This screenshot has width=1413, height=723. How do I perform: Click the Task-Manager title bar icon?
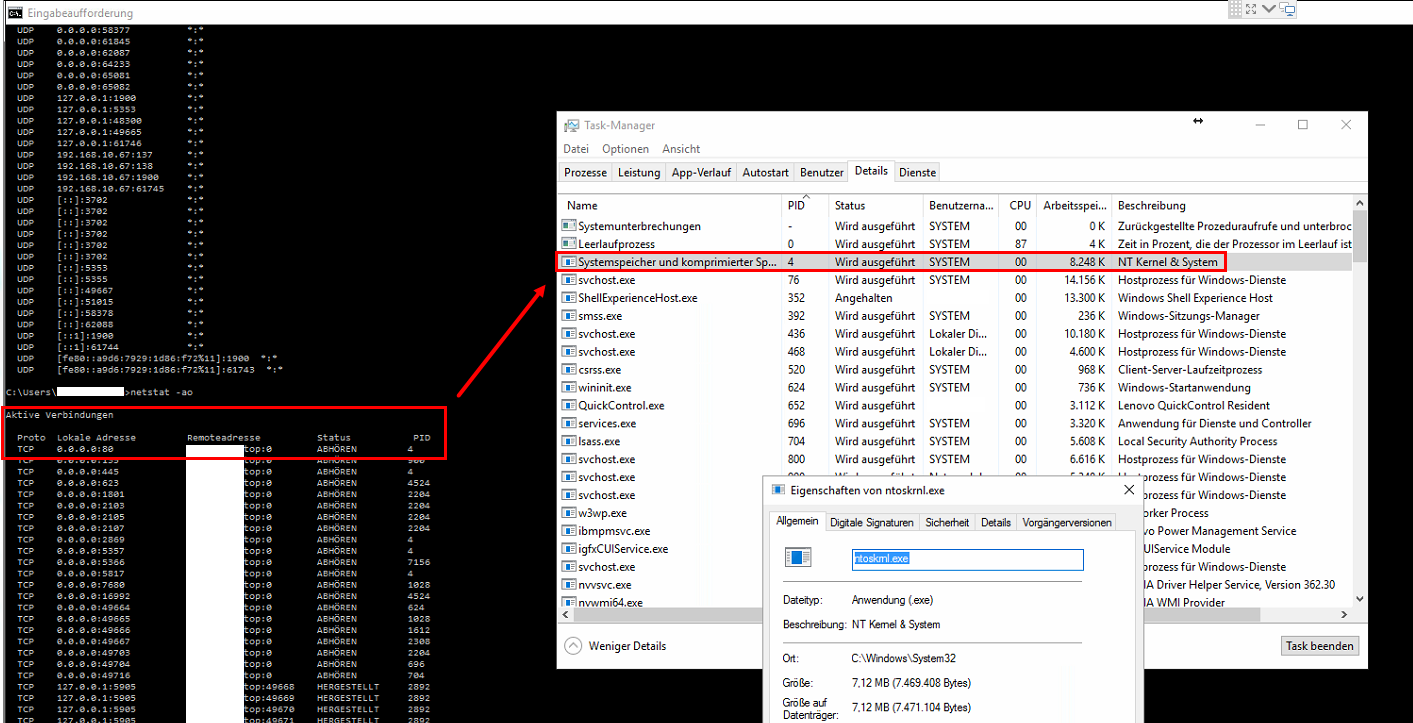coord(571,126)
